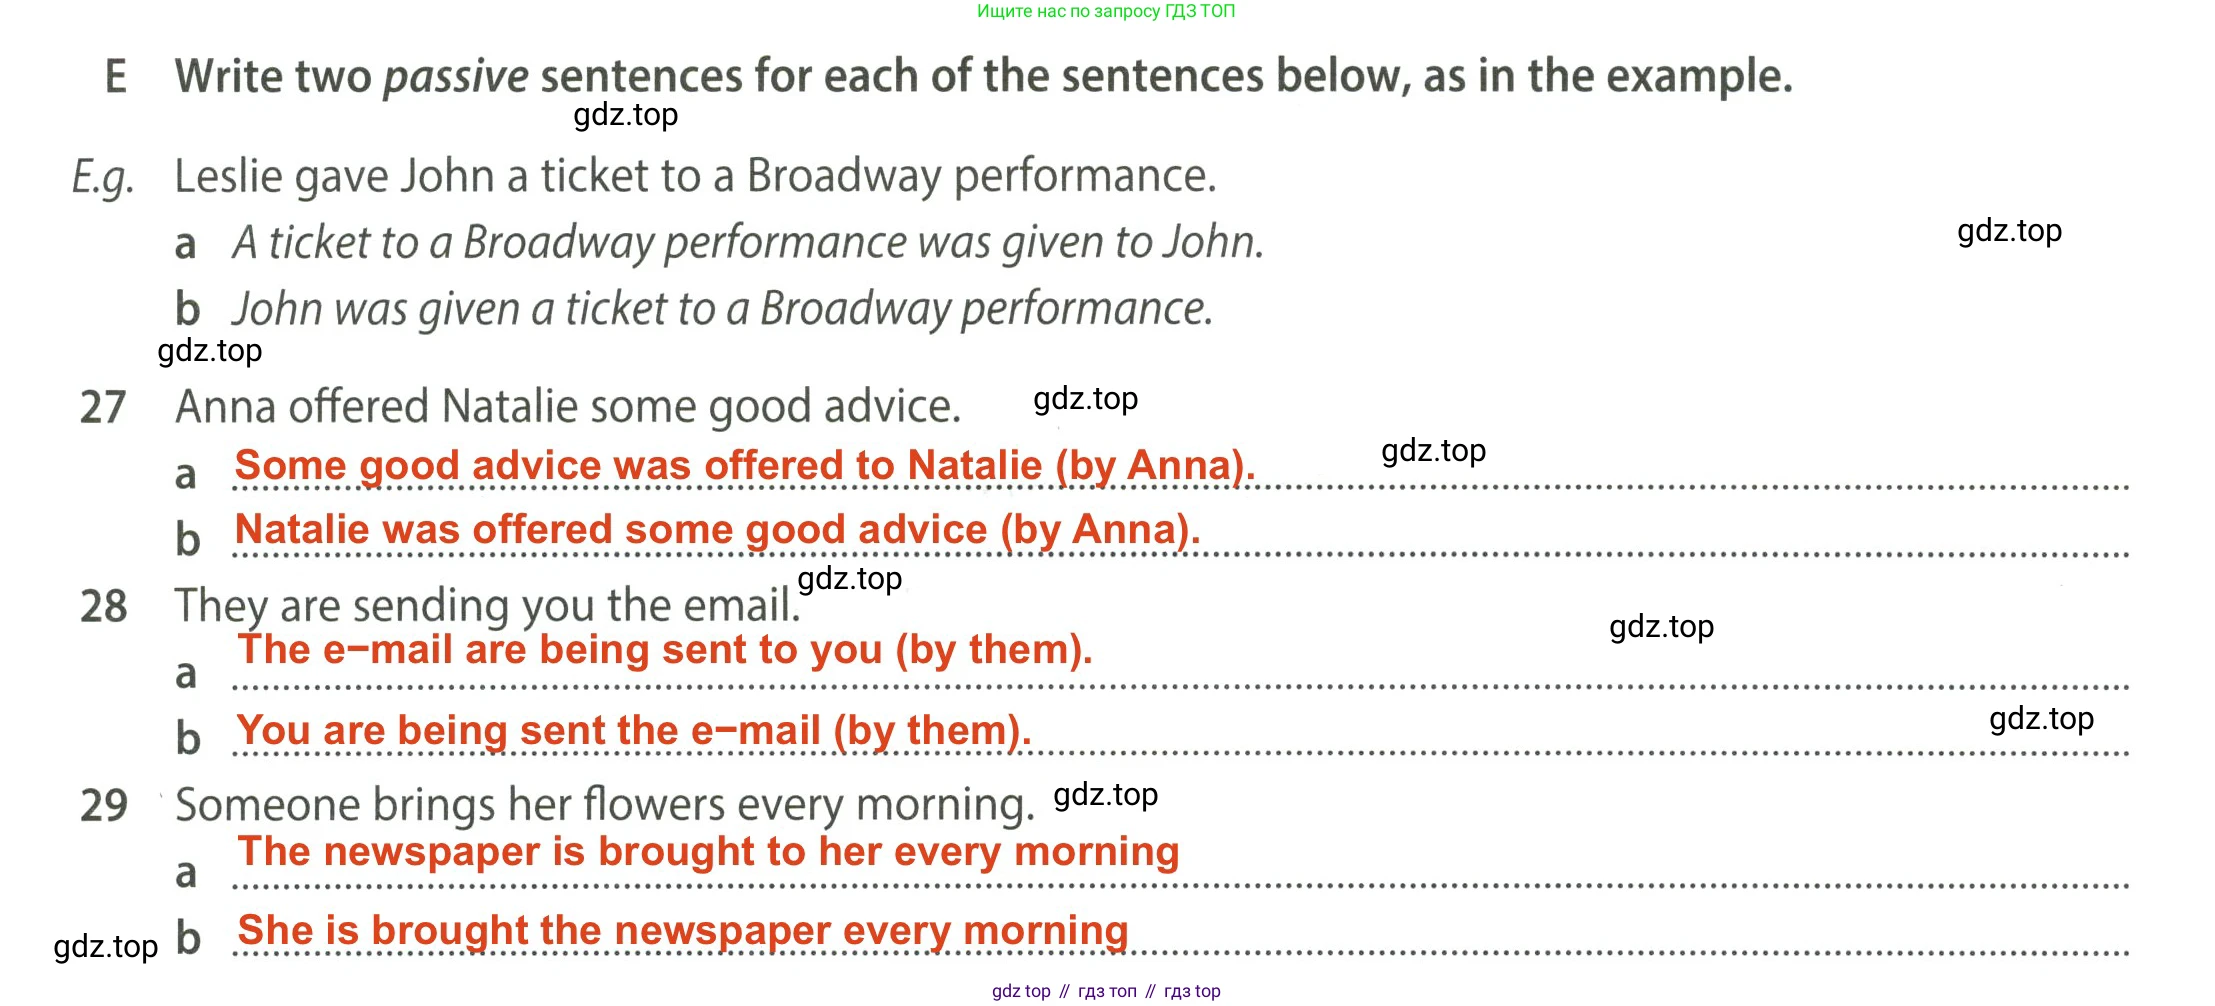Click answer 'You are being sent the e-mail'

[x=633, y=731]
